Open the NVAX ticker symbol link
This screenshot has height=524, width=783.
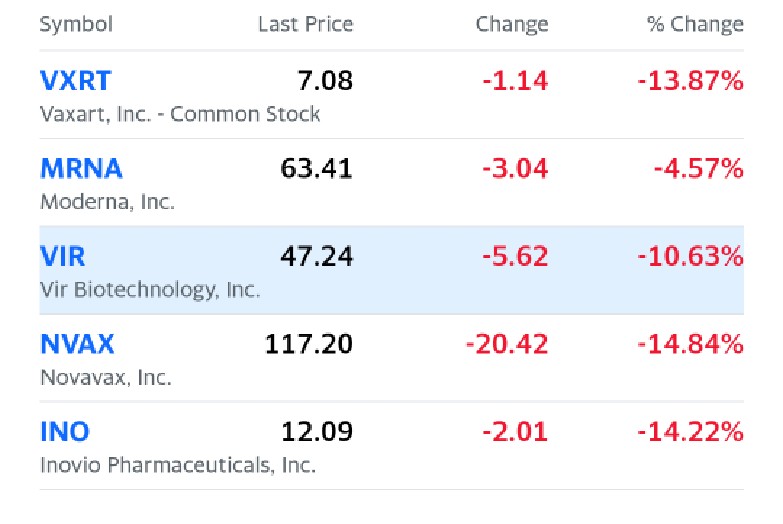(x=77, y=345)
